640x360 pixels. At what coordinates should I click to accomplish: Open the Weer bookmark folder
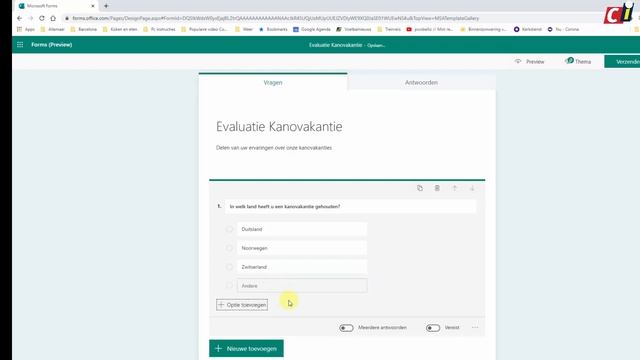(244, 29)
